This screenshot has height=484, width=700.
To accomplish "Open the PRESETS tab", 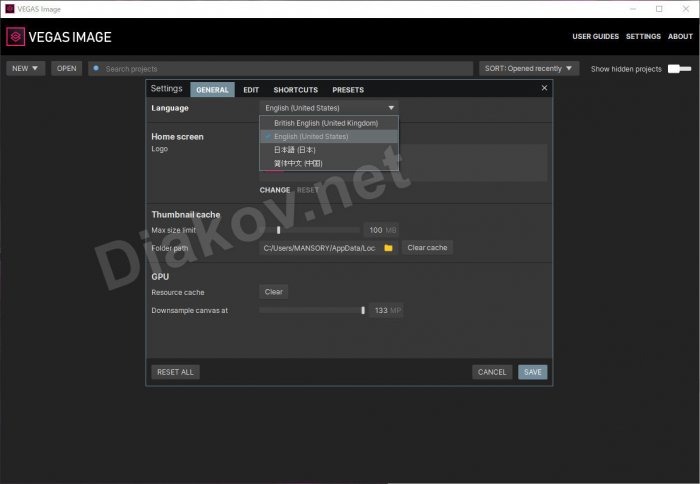I will point(348,90).
